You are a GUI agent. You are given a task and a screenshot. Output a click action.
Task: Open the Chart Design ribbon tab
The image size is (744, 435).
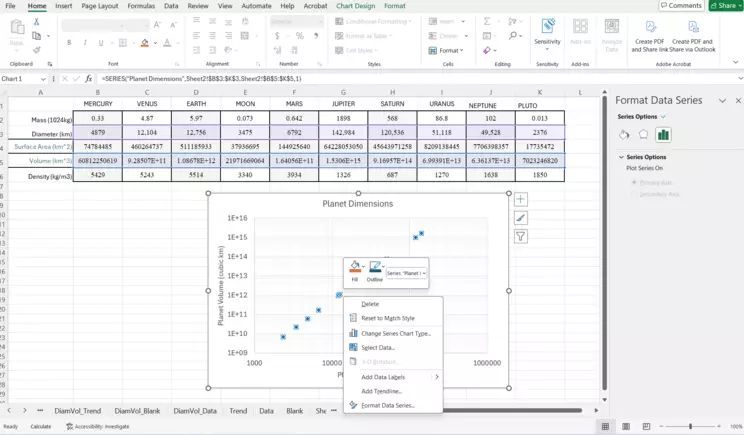pyautogui.click(x=355, y=6)
